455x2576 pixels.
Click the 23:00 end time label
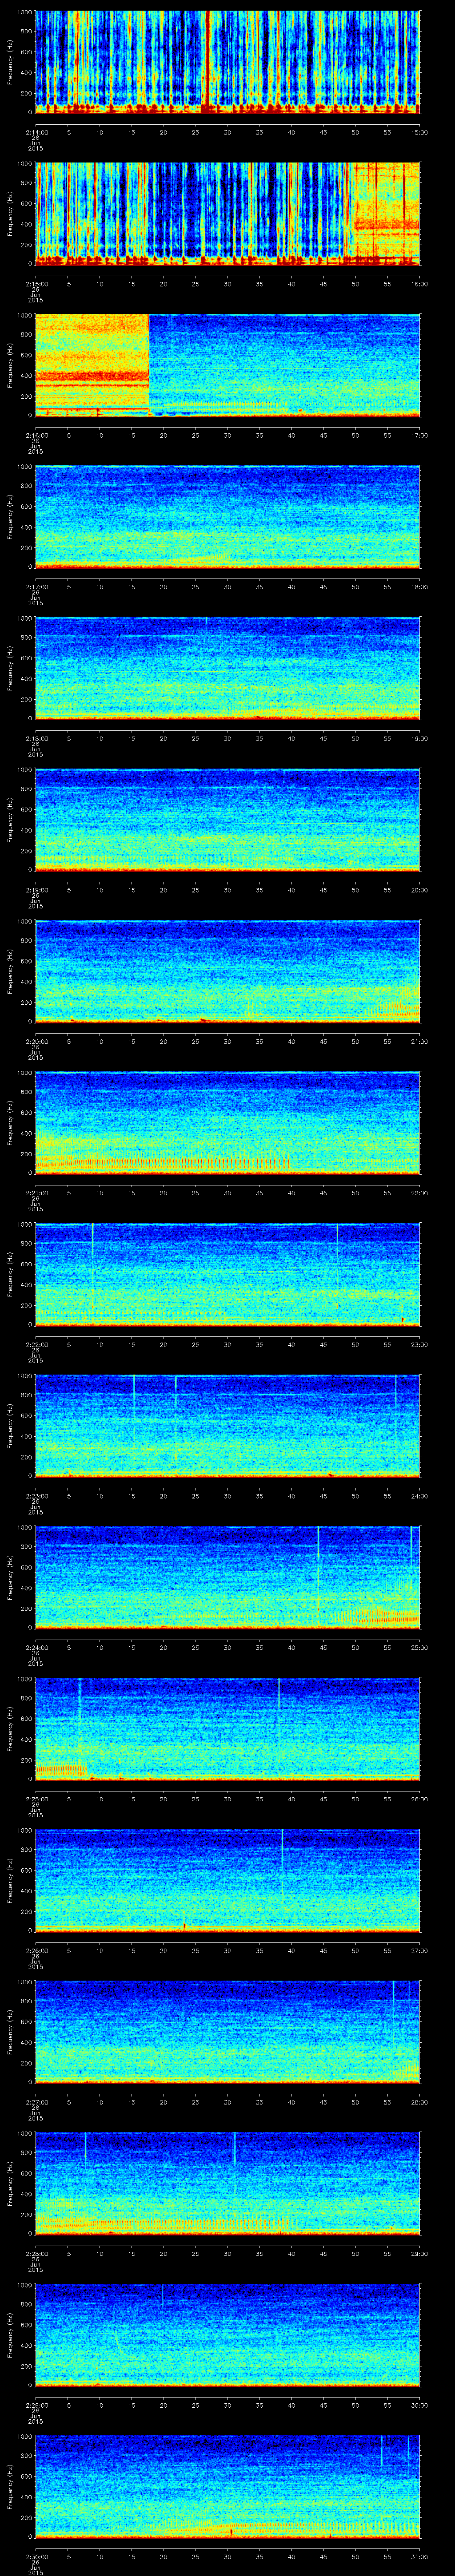coord(420,1344)
